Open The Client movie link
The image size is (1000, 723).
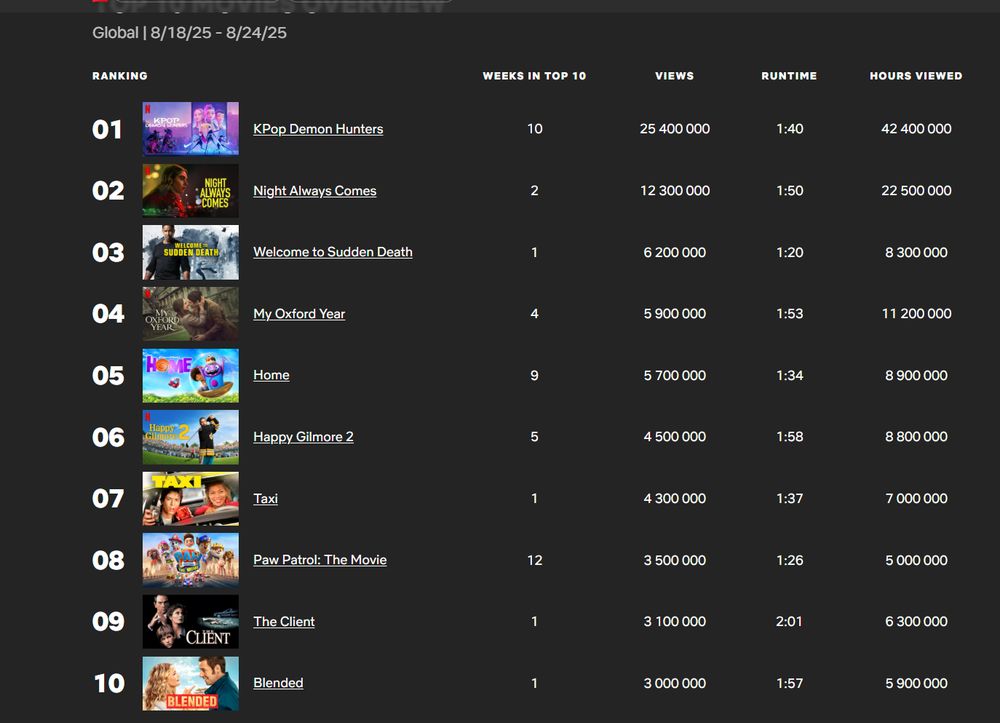coord(284,622)
